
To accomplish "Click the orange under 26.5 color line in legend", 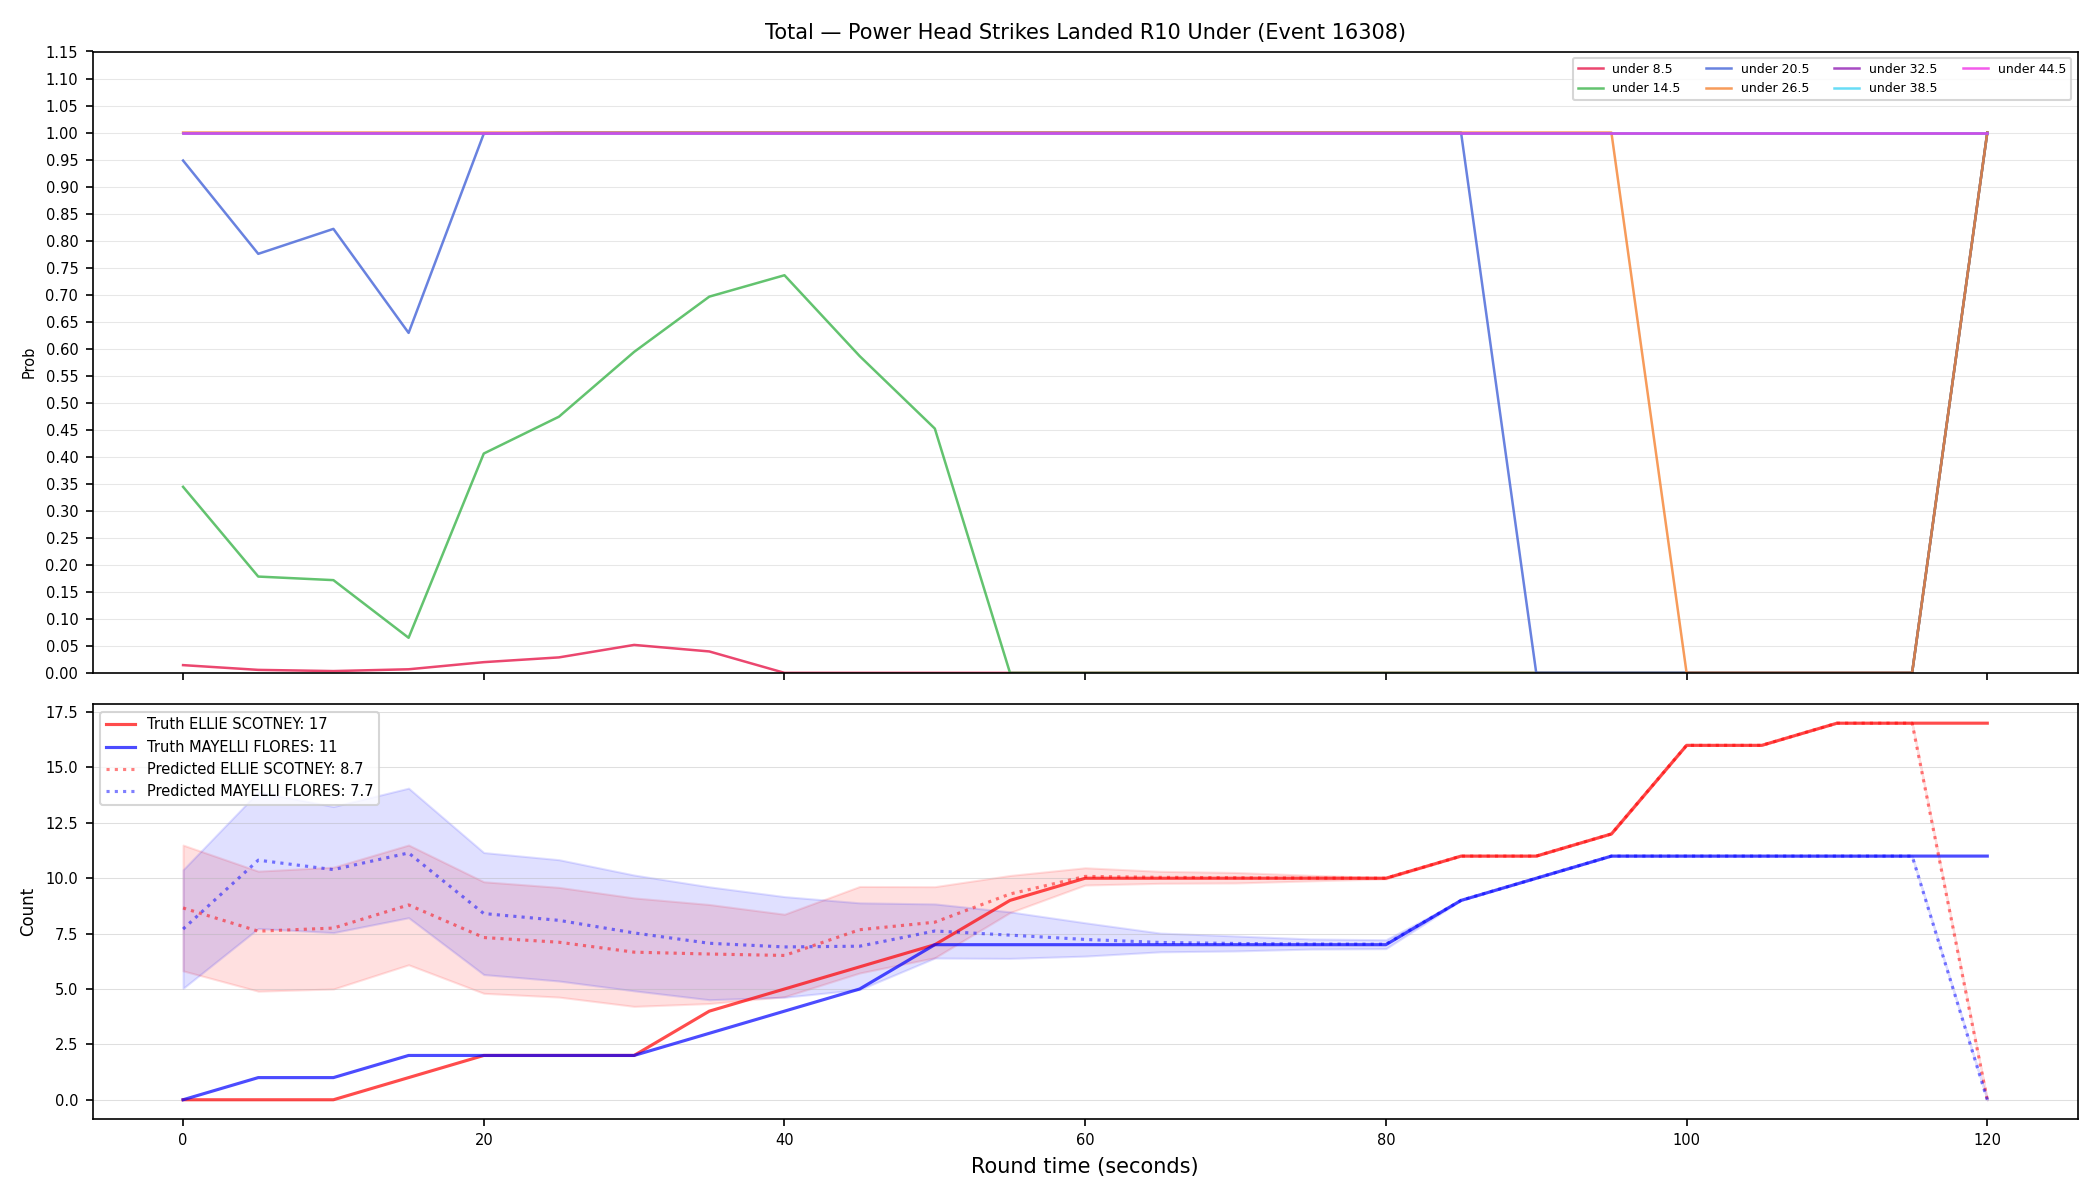I will (x=1720, y=88).
